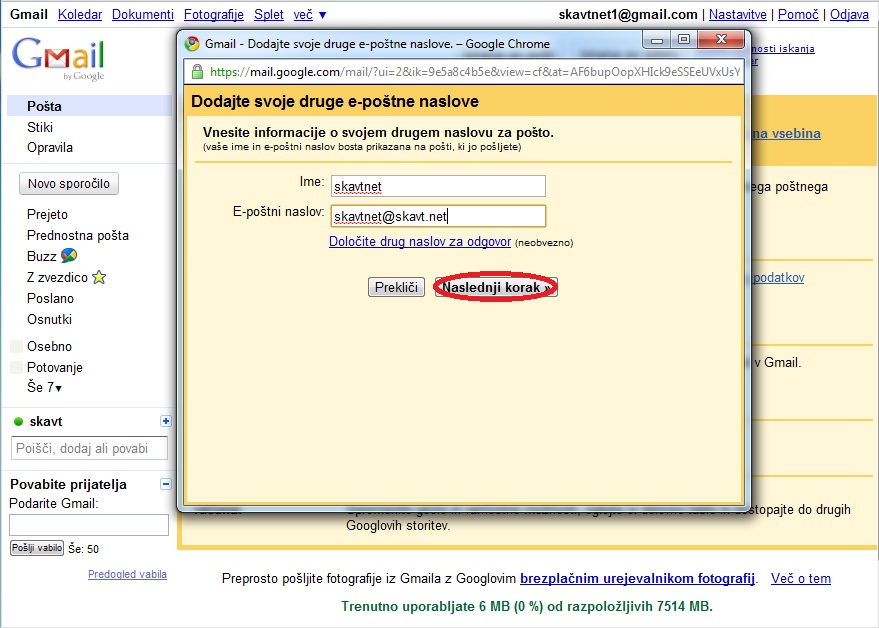Screen dimensions: 879x628
Task: Click the green padlock in address bar
Action: [x=197, y=72]
